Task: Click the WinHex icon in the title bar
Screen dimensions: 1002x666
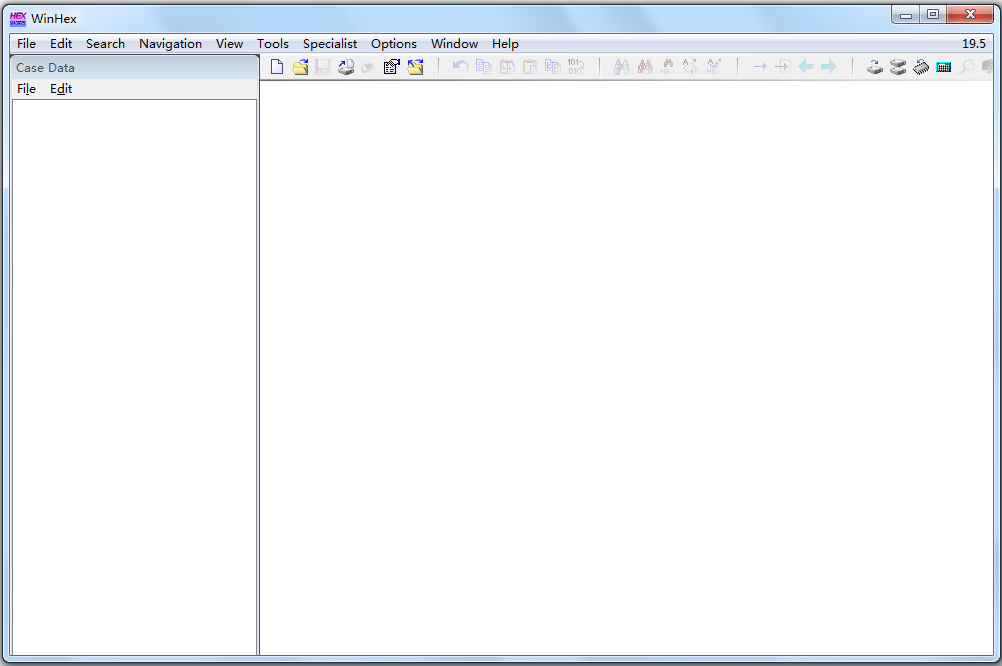Action: pos(18,19)
